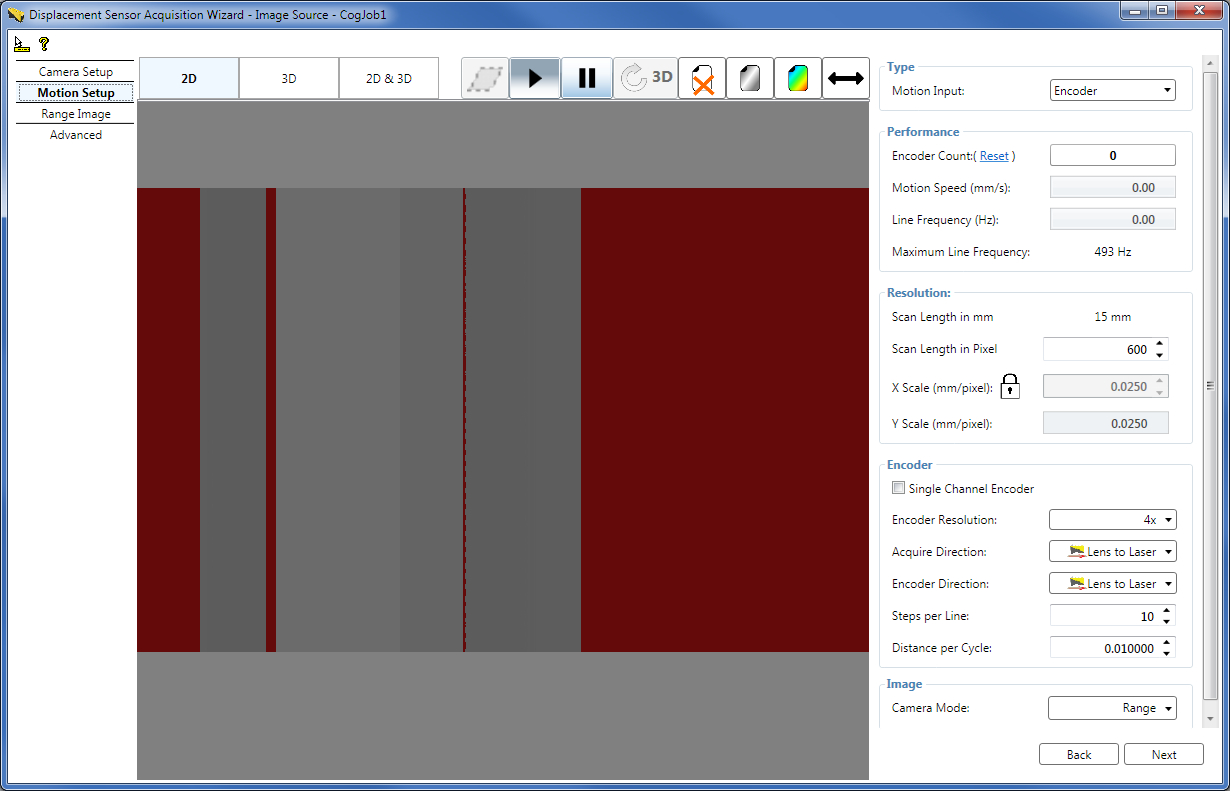
Task: Pause the live acquisition
Action: pyautogui.click(x=587, y=77)
